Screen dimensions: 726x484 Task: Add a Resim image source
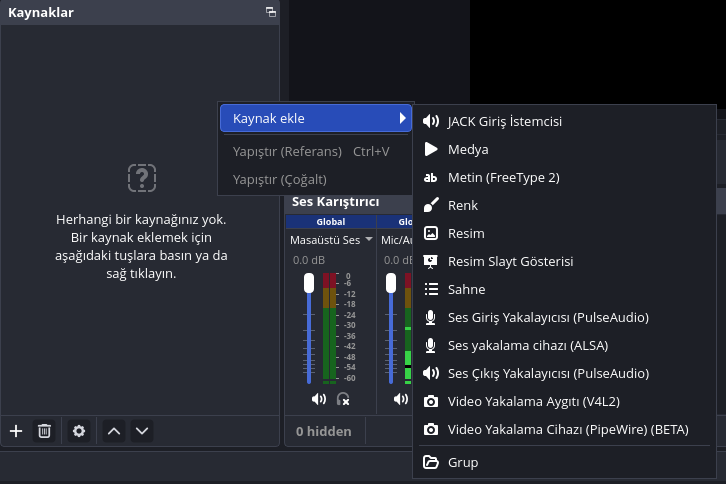[x=564, y=233]
